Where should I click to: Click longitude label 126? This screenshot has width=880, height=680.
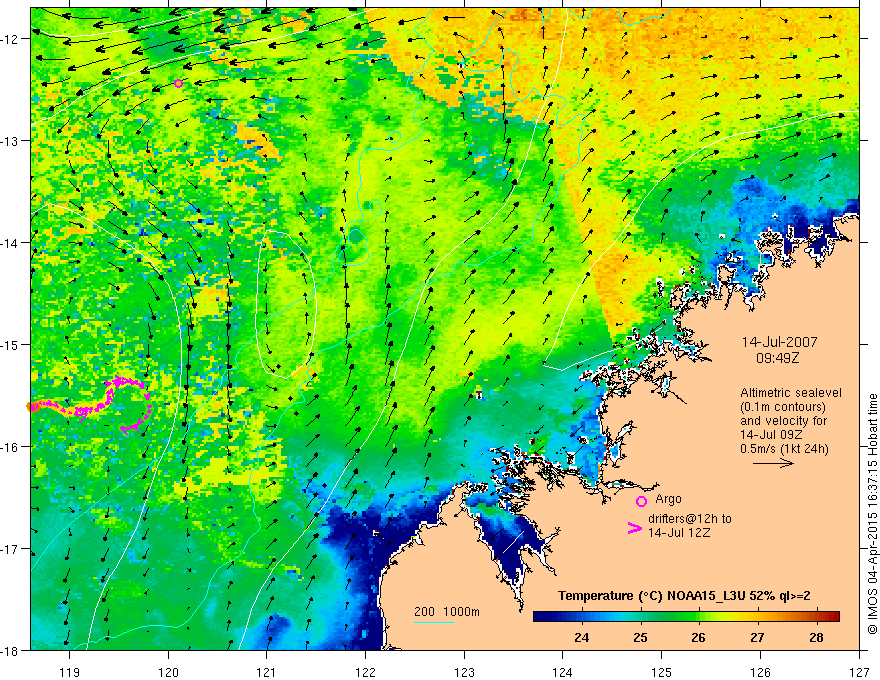[760, 672]
